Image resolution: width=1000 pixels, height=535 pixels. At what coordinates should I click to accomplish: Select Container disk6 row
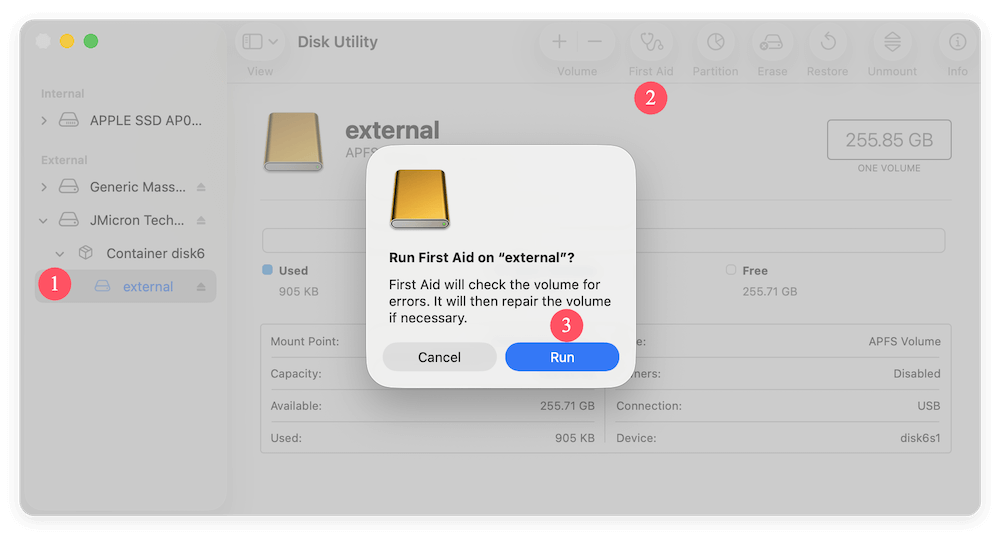[126, 253]
